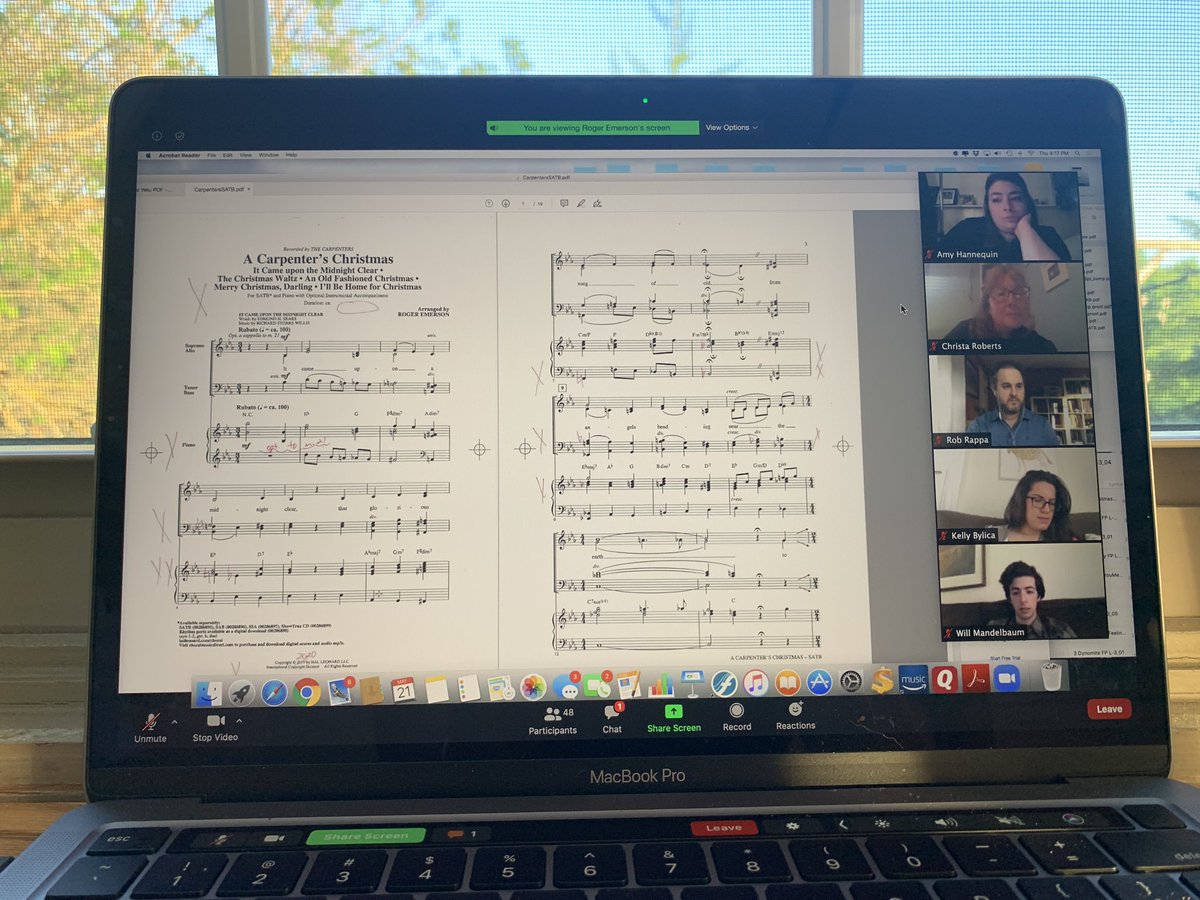Open Numbers chart icon in Dock

pyautogui.click(x=661, y=685)
